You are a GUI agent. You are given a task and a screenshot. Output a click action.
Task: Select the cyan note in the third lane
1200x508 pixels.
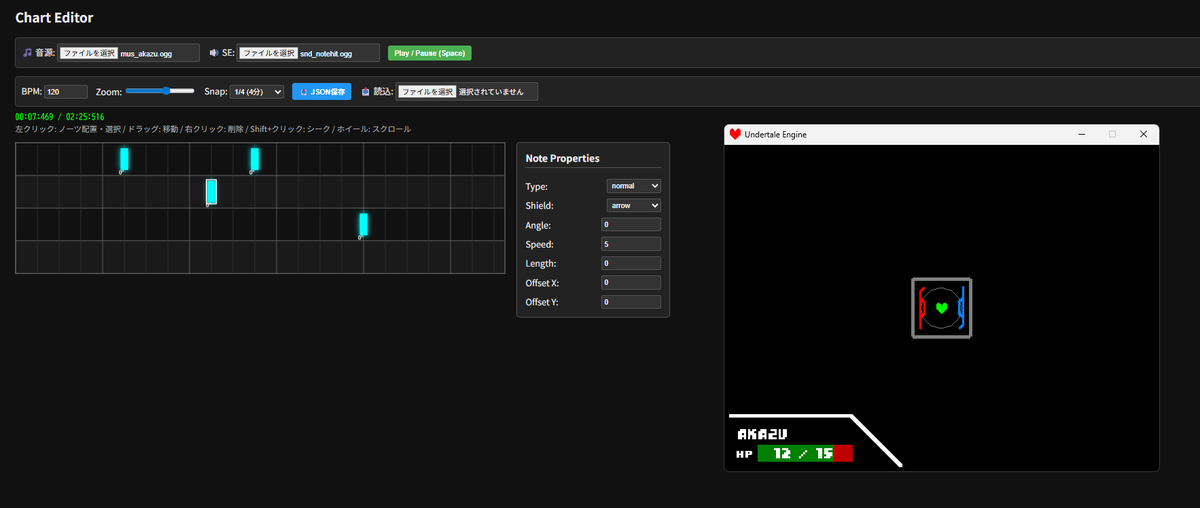(x=363, y=225)
